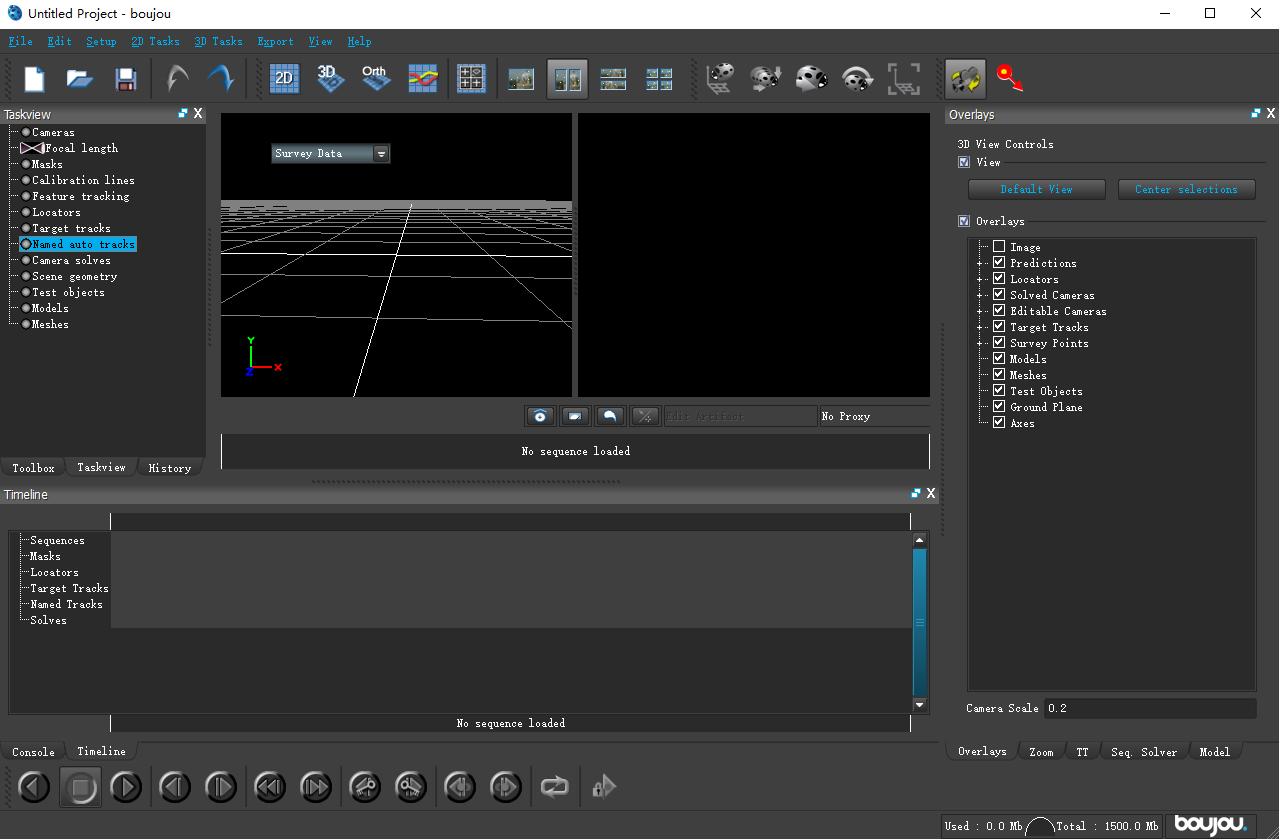Click the camera icon button below the 3D view
Screen dimensions: 1279x839
click(540, 416)
